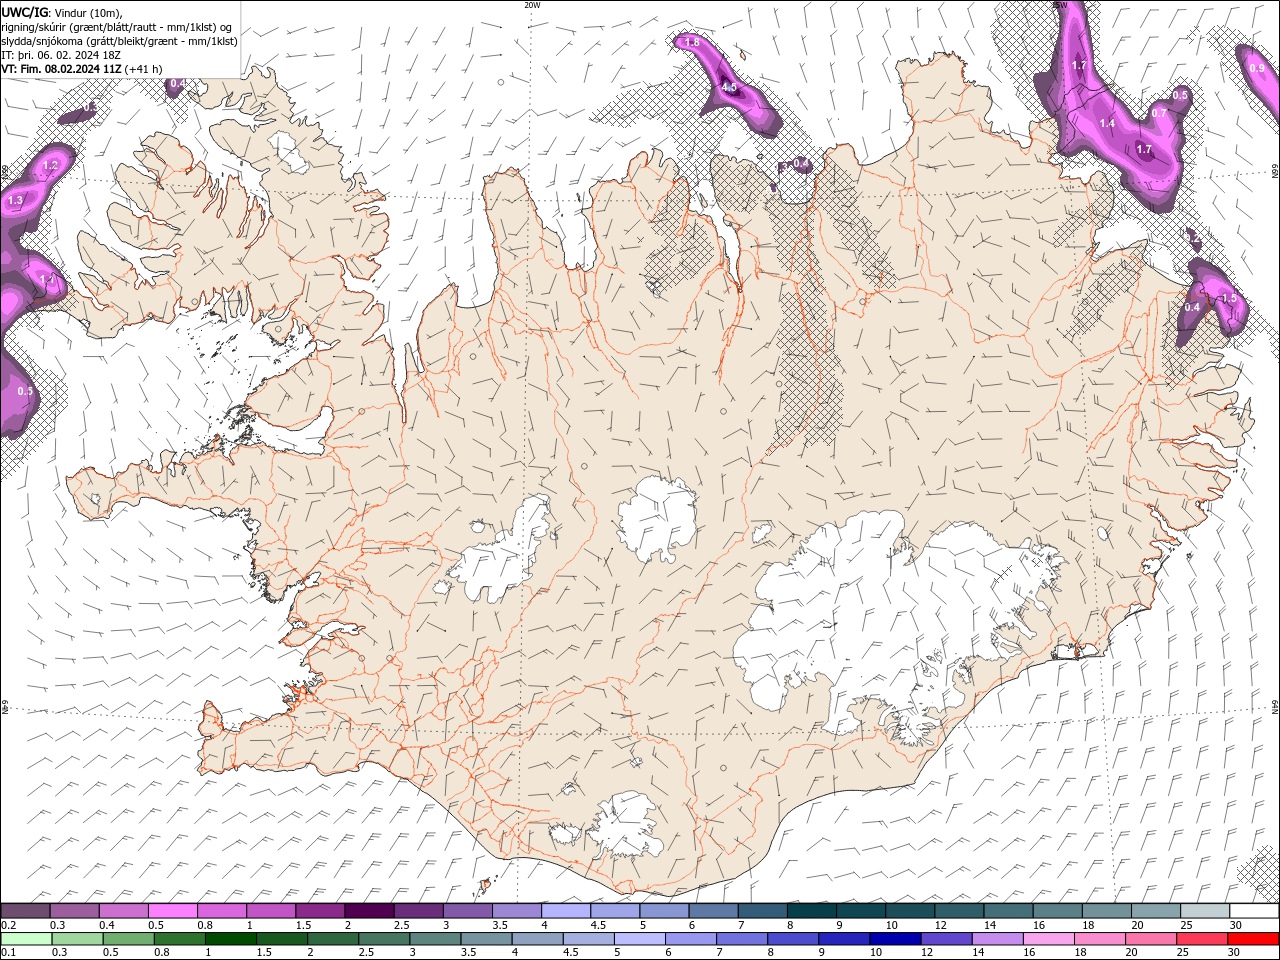The width and height of the screenshot is (1280, 960).
Task: Click the bright pink 0.5–0.8 swatch in upper legend
Action: [173, 911]
